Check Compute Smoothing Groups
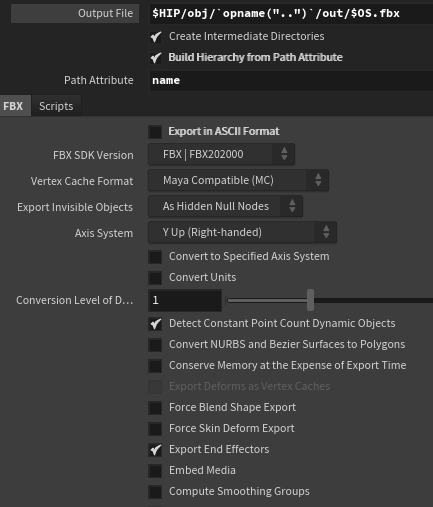 click(x=155, y=492)
